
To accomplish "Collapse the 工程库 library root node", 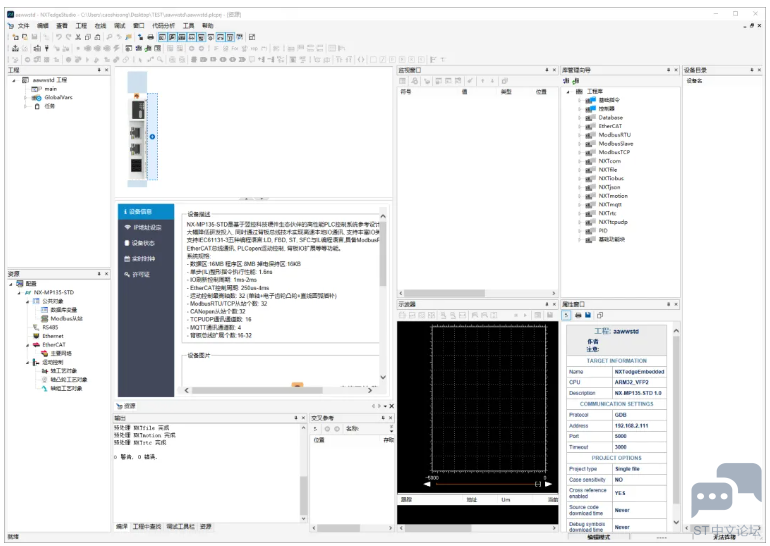I will point(568,92).
